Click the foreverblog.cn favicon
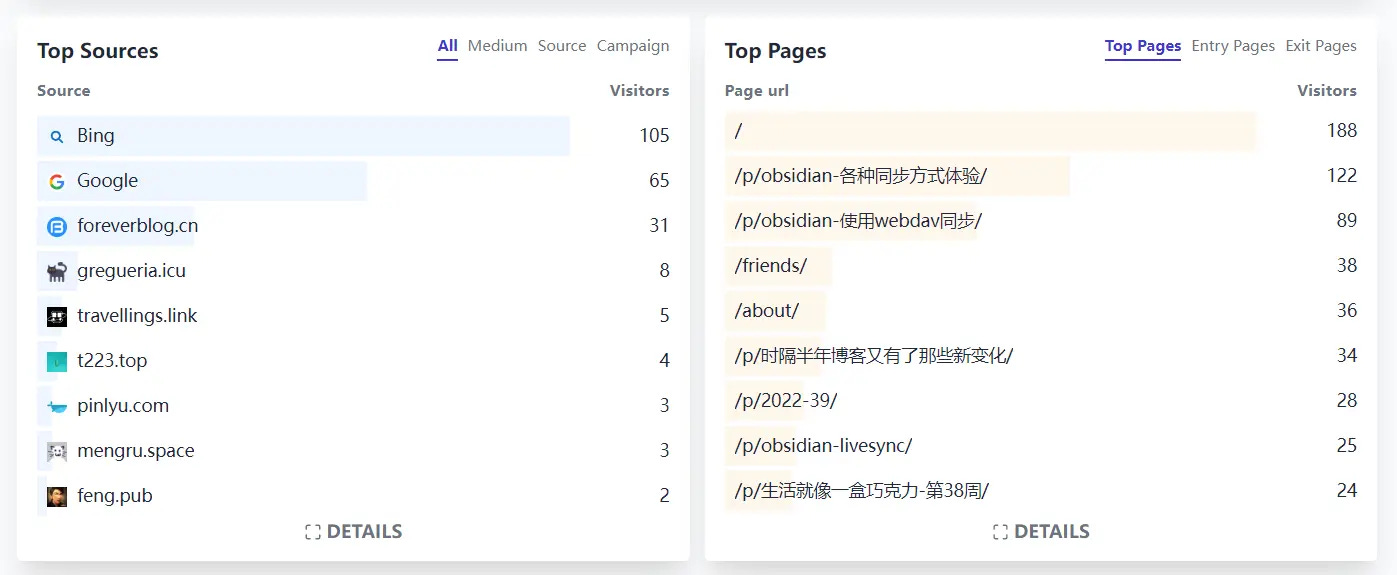The image size is (1397, 575). coord(57,227)
